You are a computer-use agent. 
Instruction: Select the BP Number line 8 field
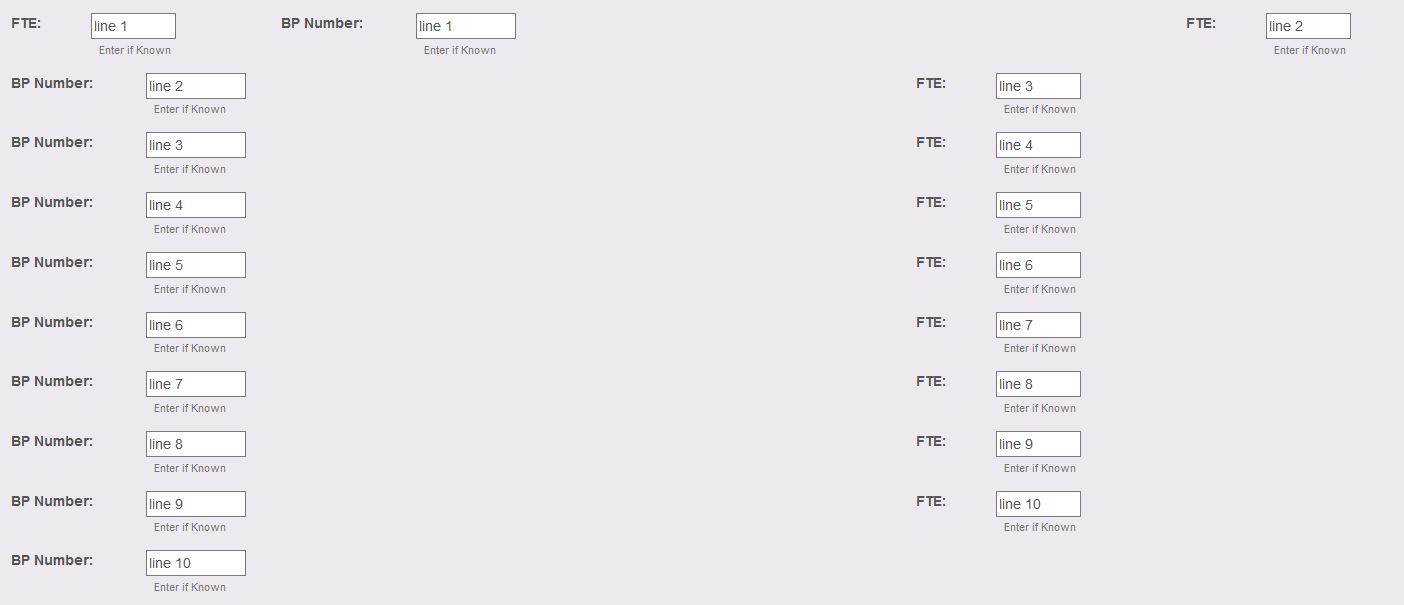point(195,444)
